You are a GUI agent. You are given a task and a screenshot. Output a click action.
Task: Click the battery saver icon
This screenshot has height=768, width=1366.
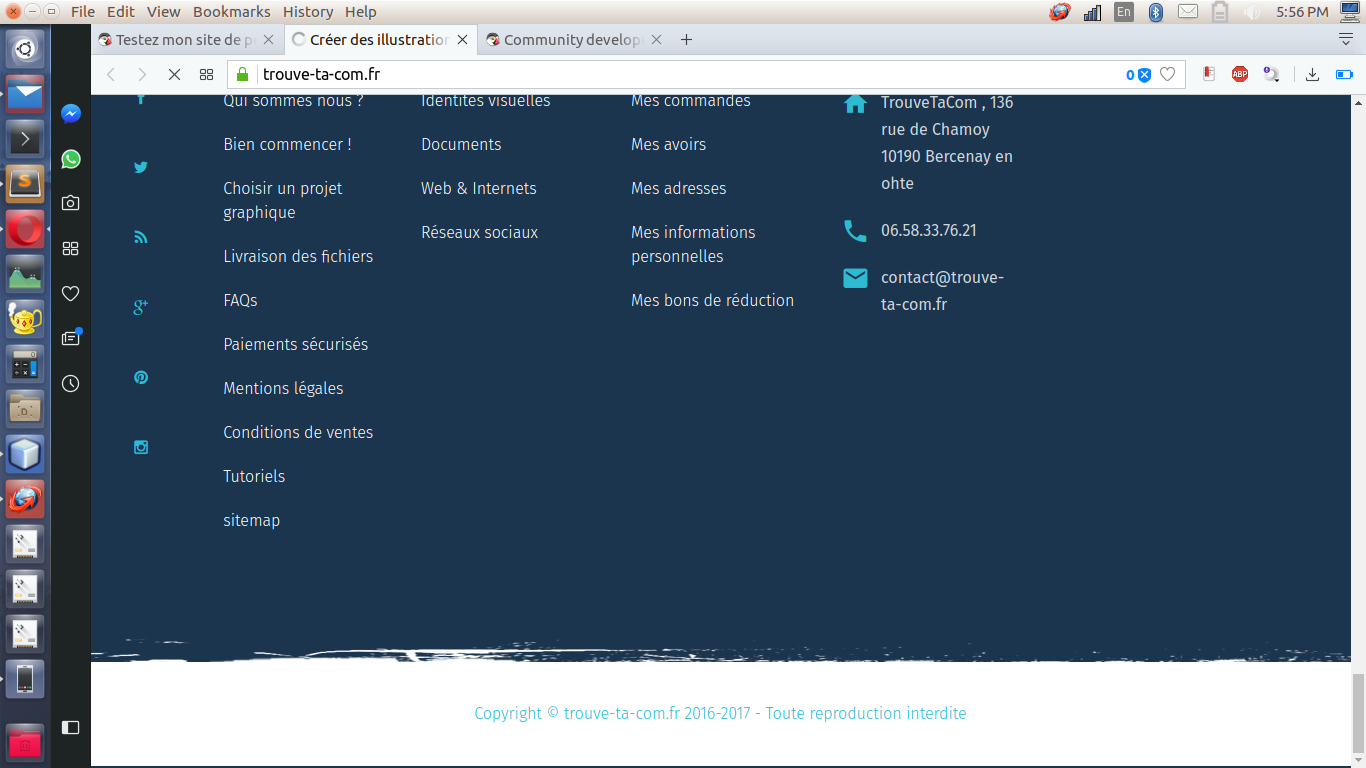pyautogui.click(x=1343, y=74)
